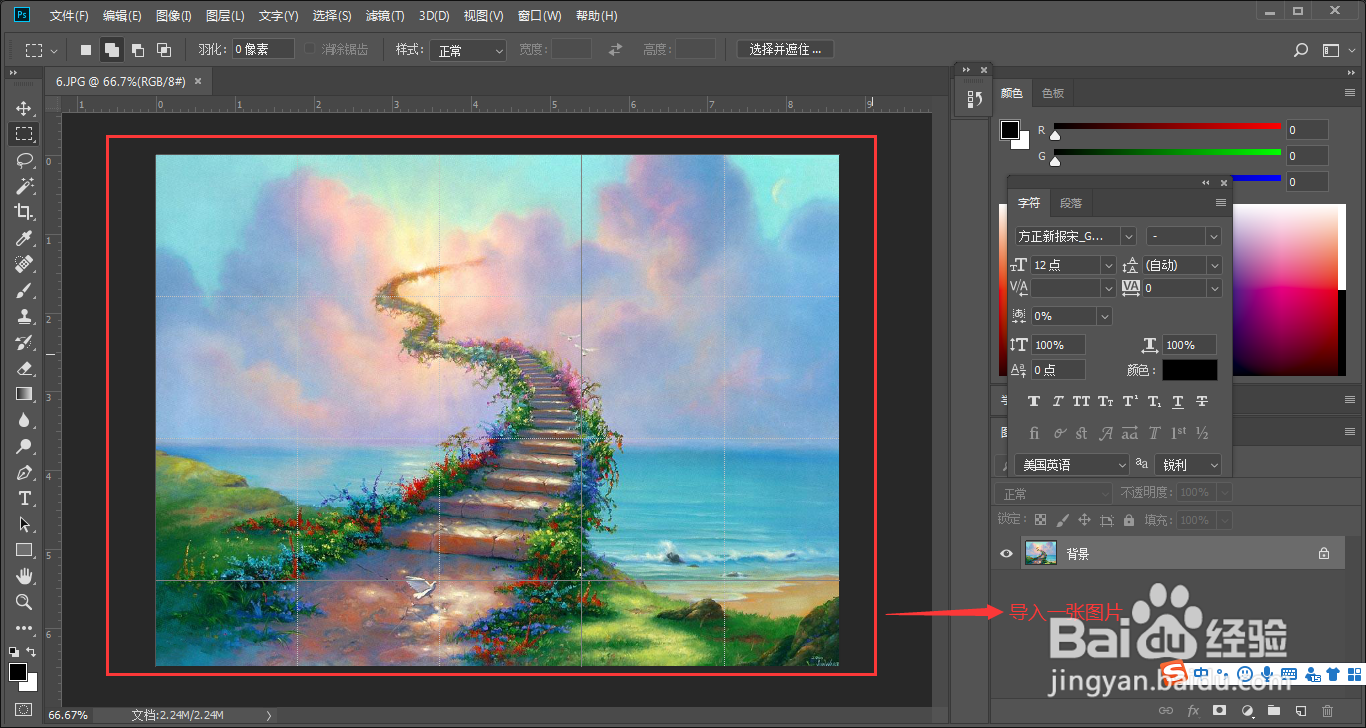Toggle Strikethrough in Character panel
Viewport: 1366px width, 728px height.
[1202, 402]
